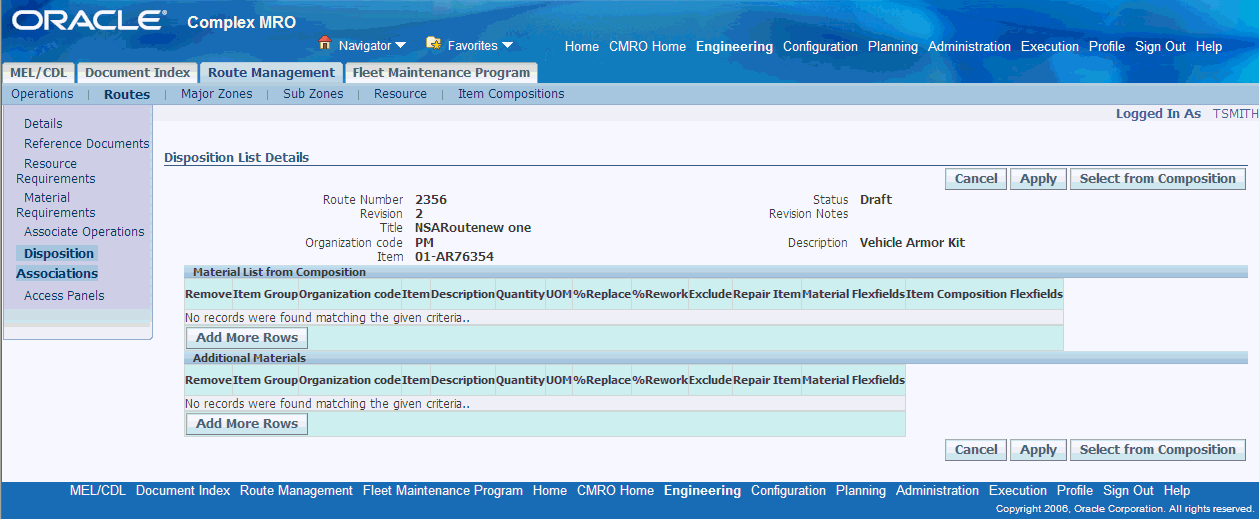The width and height of the screenshot is (1260, 519).
Task: Click Item Composition Flexfields column header
Action: coord(984,294)
